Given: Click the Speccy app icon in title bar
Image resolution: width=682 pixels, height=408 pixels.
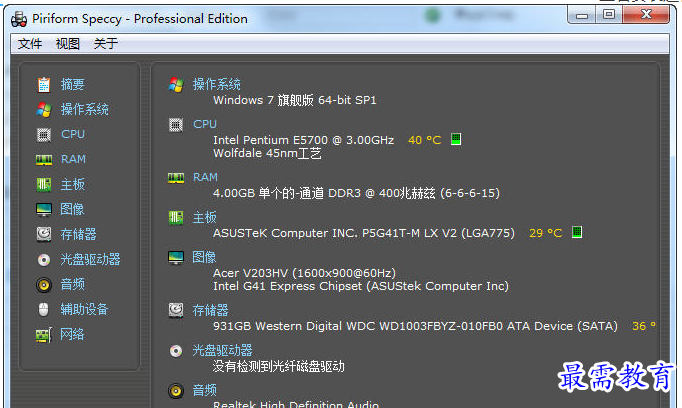Looking at the screenshot, I should (x=19, y=19).
